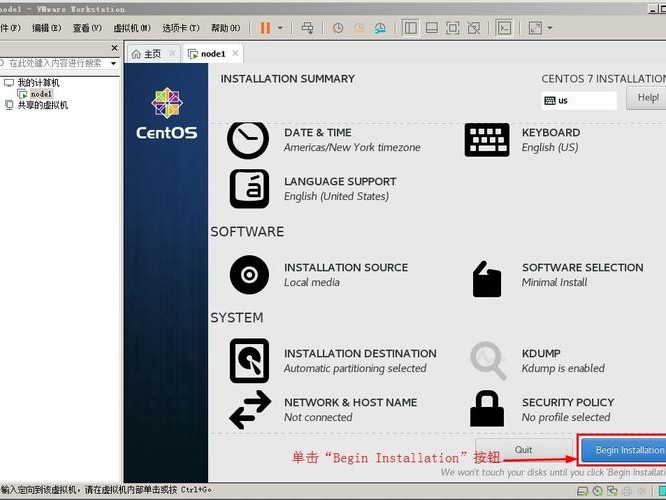Take a snapshot of this virtual machine
The image size is (666, 500).
point(338,28)
